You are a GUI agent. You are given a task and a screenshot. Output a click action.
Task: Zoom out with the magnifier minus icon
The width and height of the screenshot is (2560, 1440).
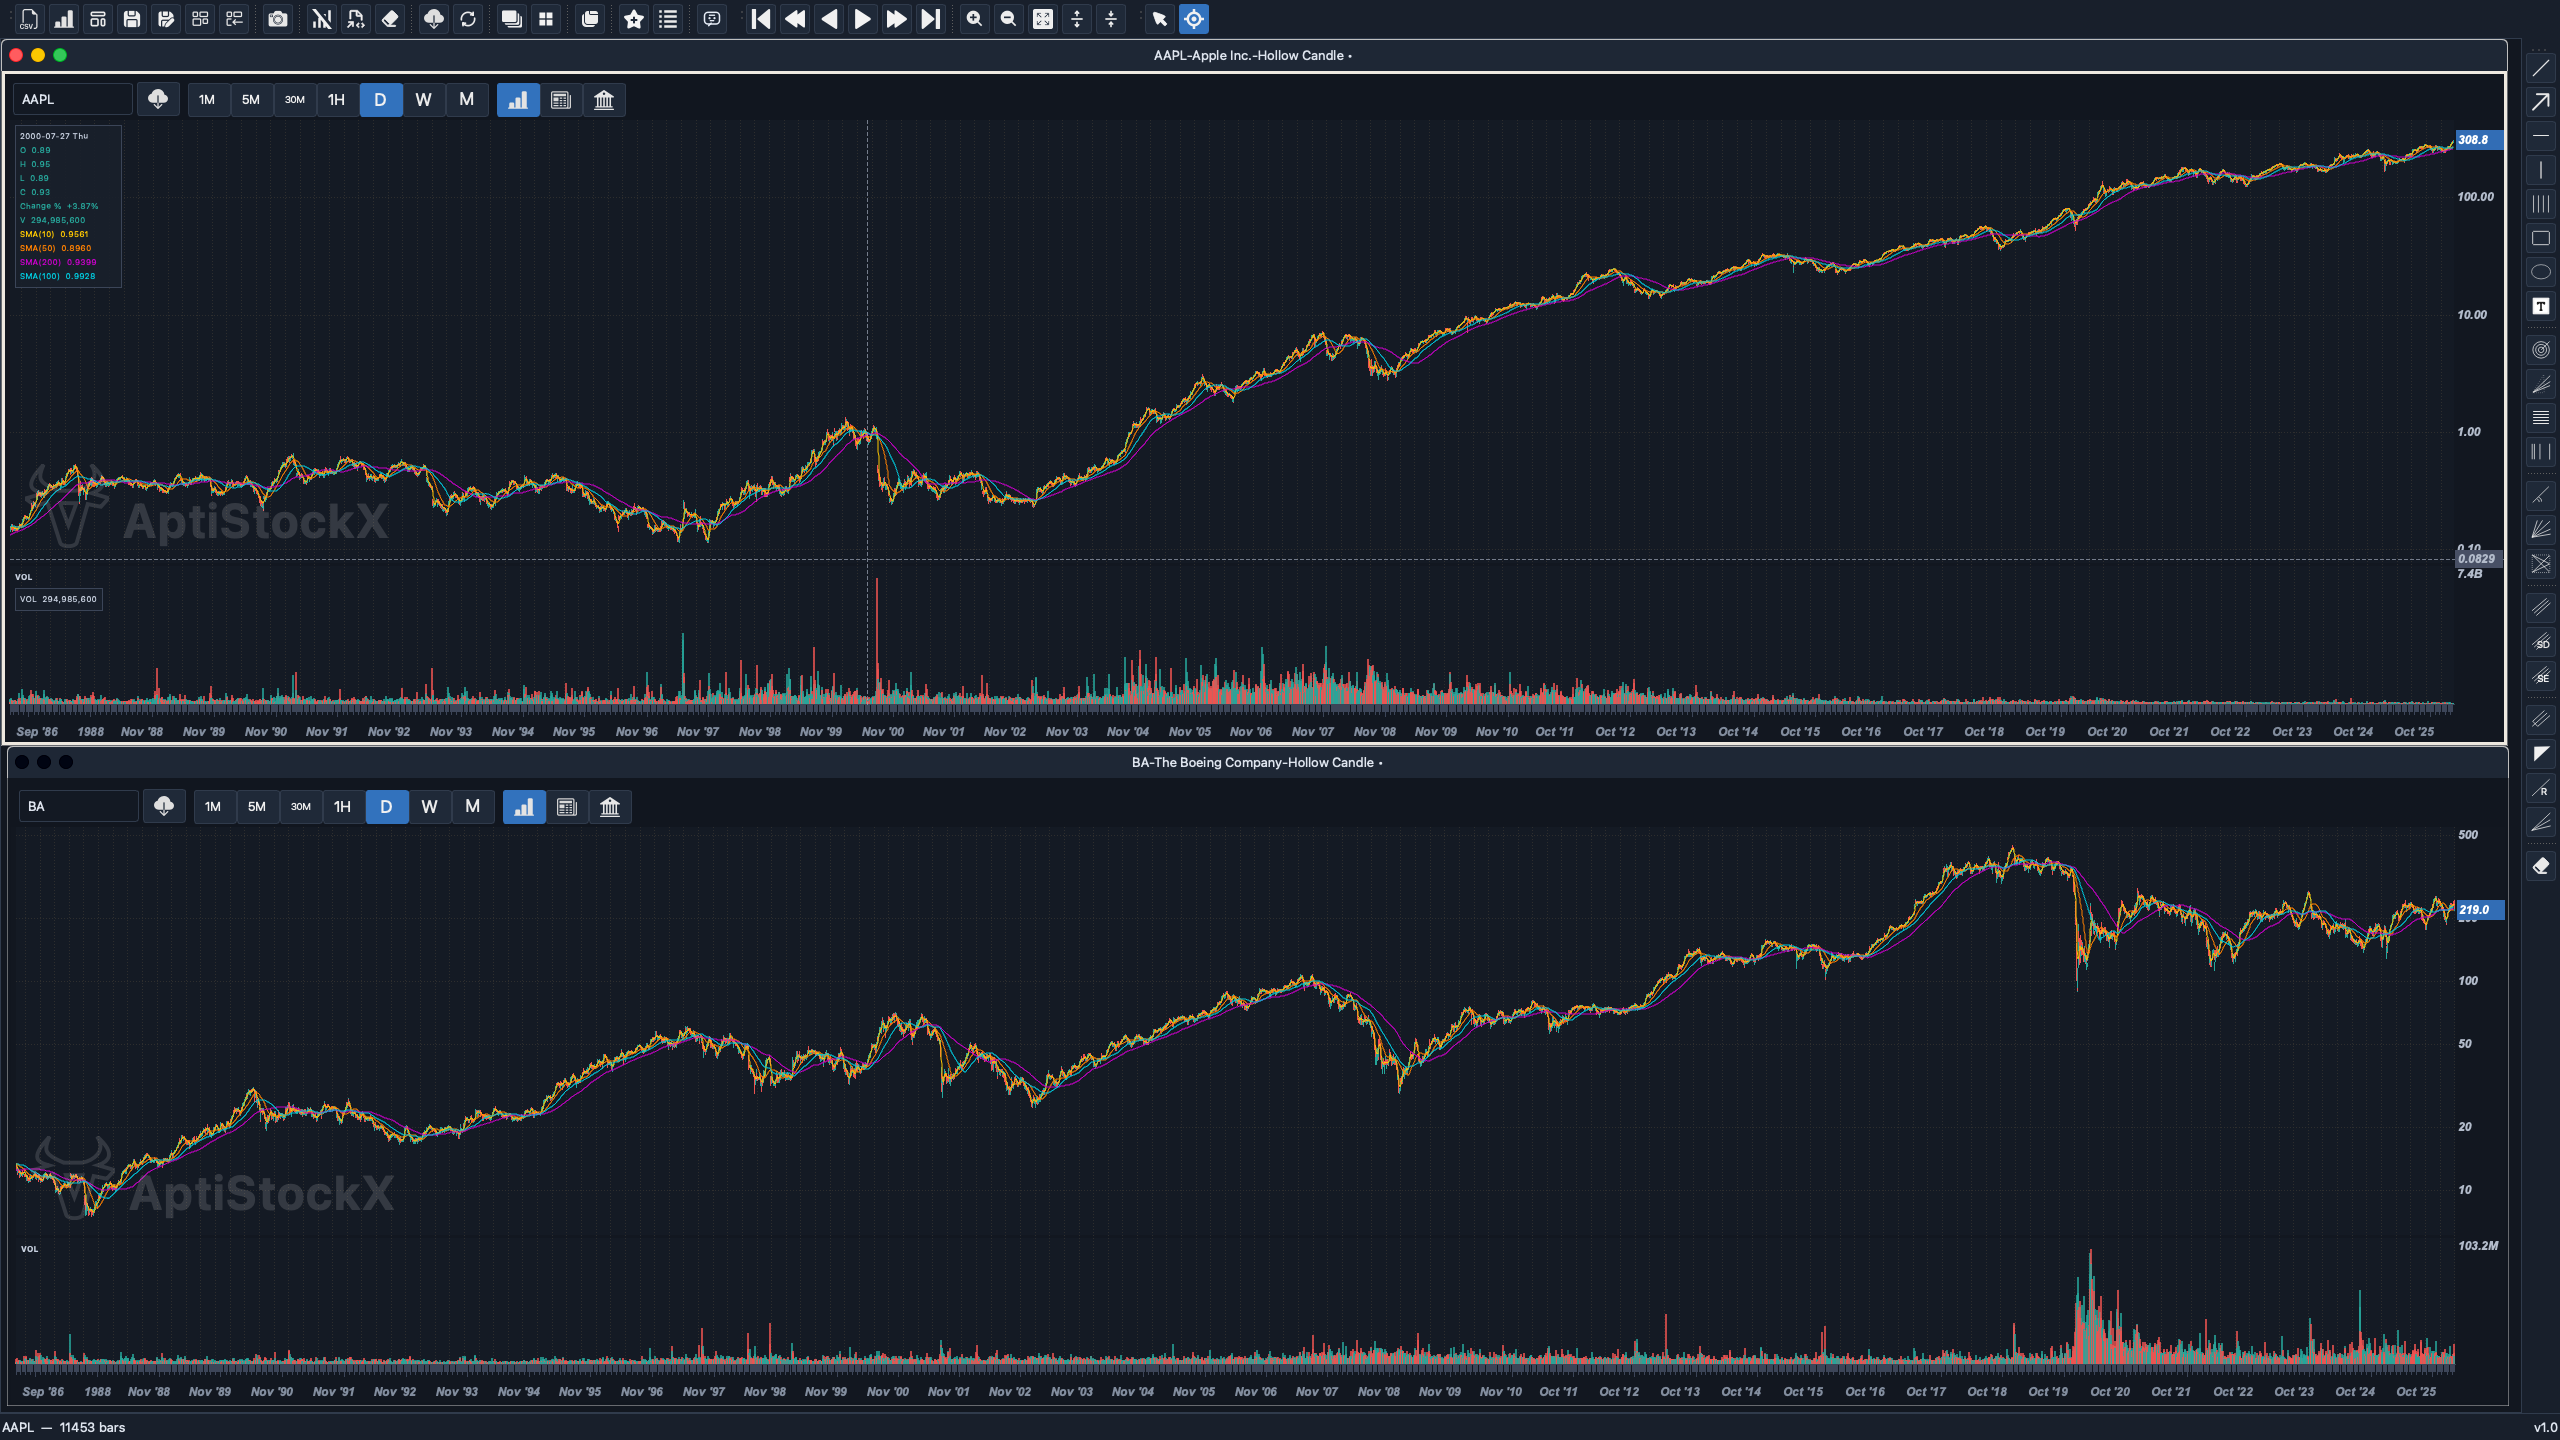[x=1008, y=19]
